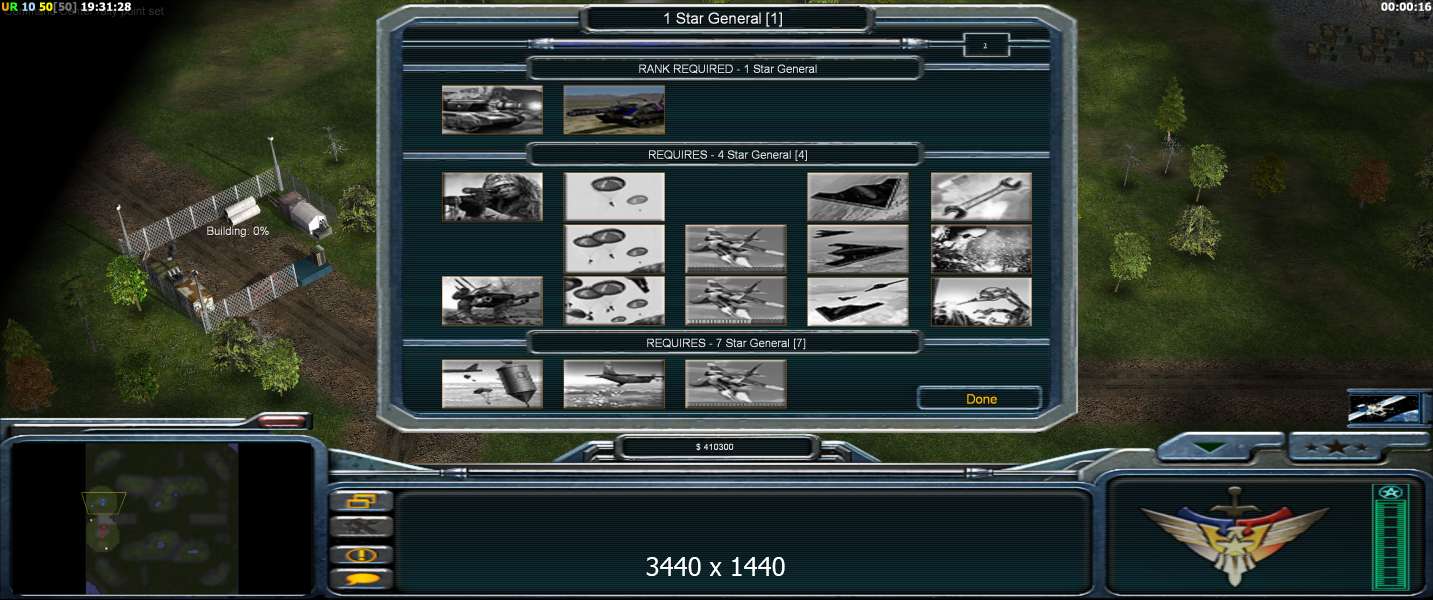Click the 00:00:16 game timer
This screenshot has width=1433, height=600.
1405,6
